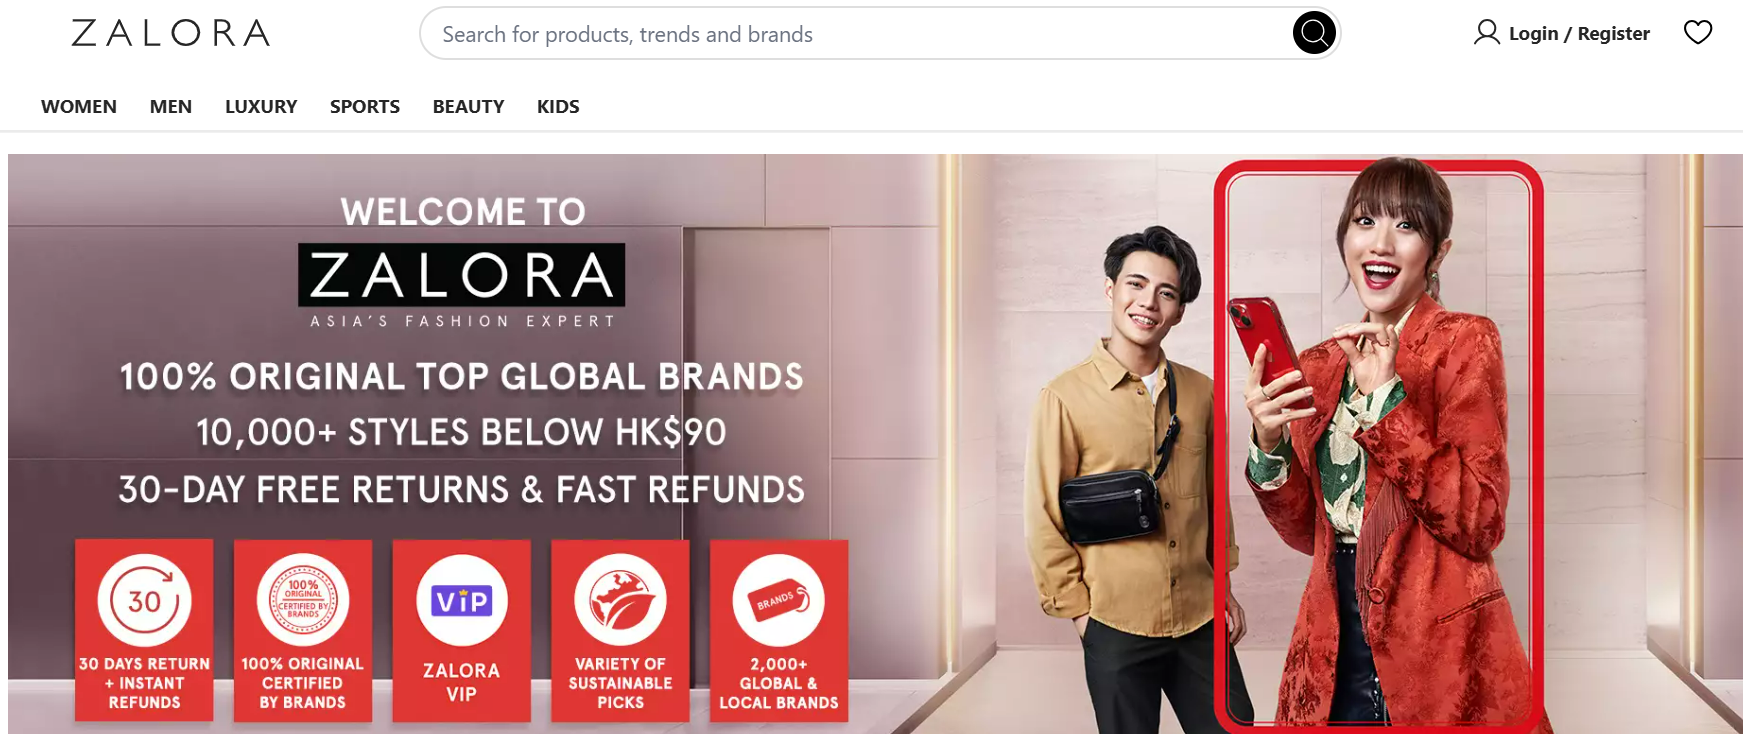Open the SPORTS category
Image resolution: width=1743 pixels, height=734 pixels.
click(x=365, y=106)
